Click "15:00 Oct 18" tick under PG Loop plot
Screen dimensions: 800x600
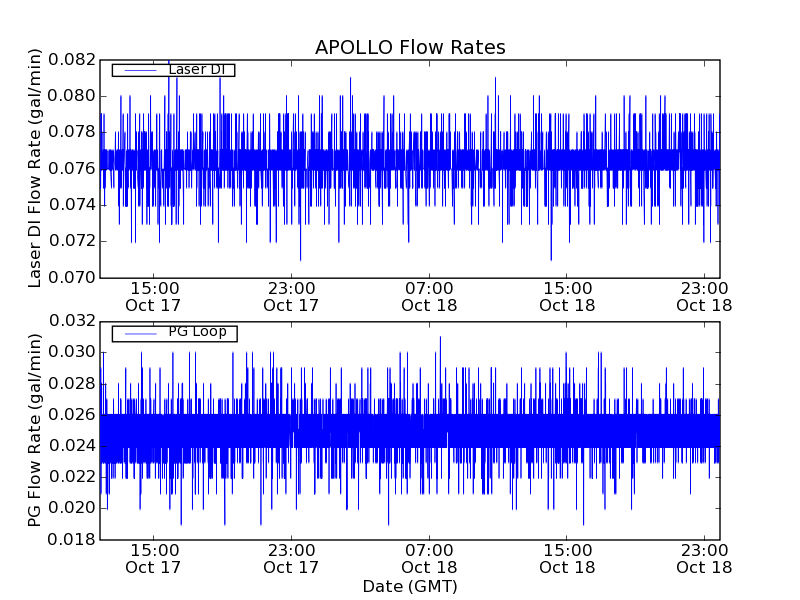[567, 559]
